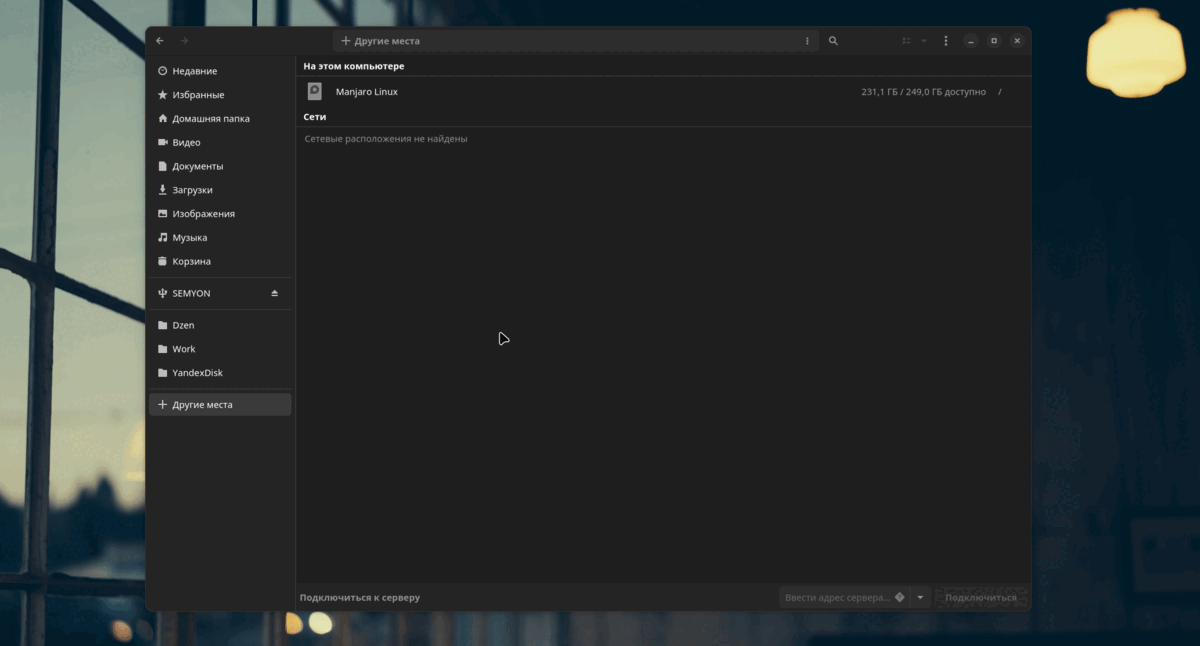Viewport: 1200px width, 646px height.
Task: Select Другие места label in sidebar
Action: 202,405
